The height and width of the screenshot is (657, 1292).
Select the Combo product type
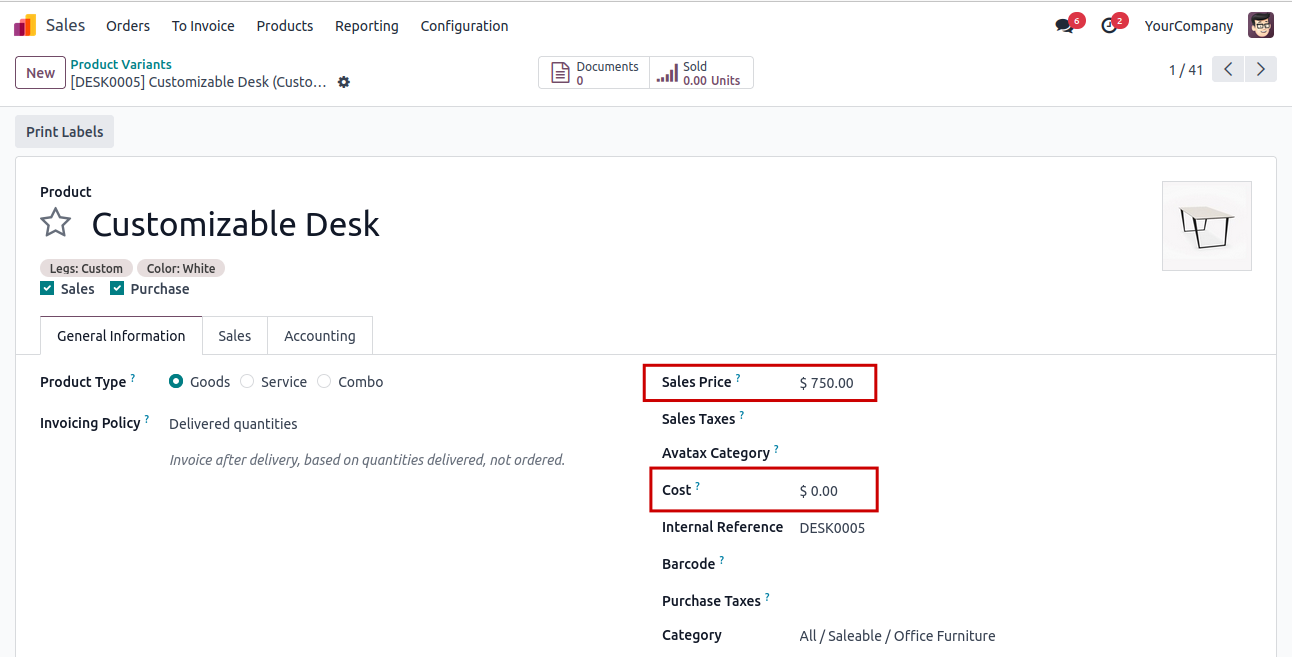(324, 382)
